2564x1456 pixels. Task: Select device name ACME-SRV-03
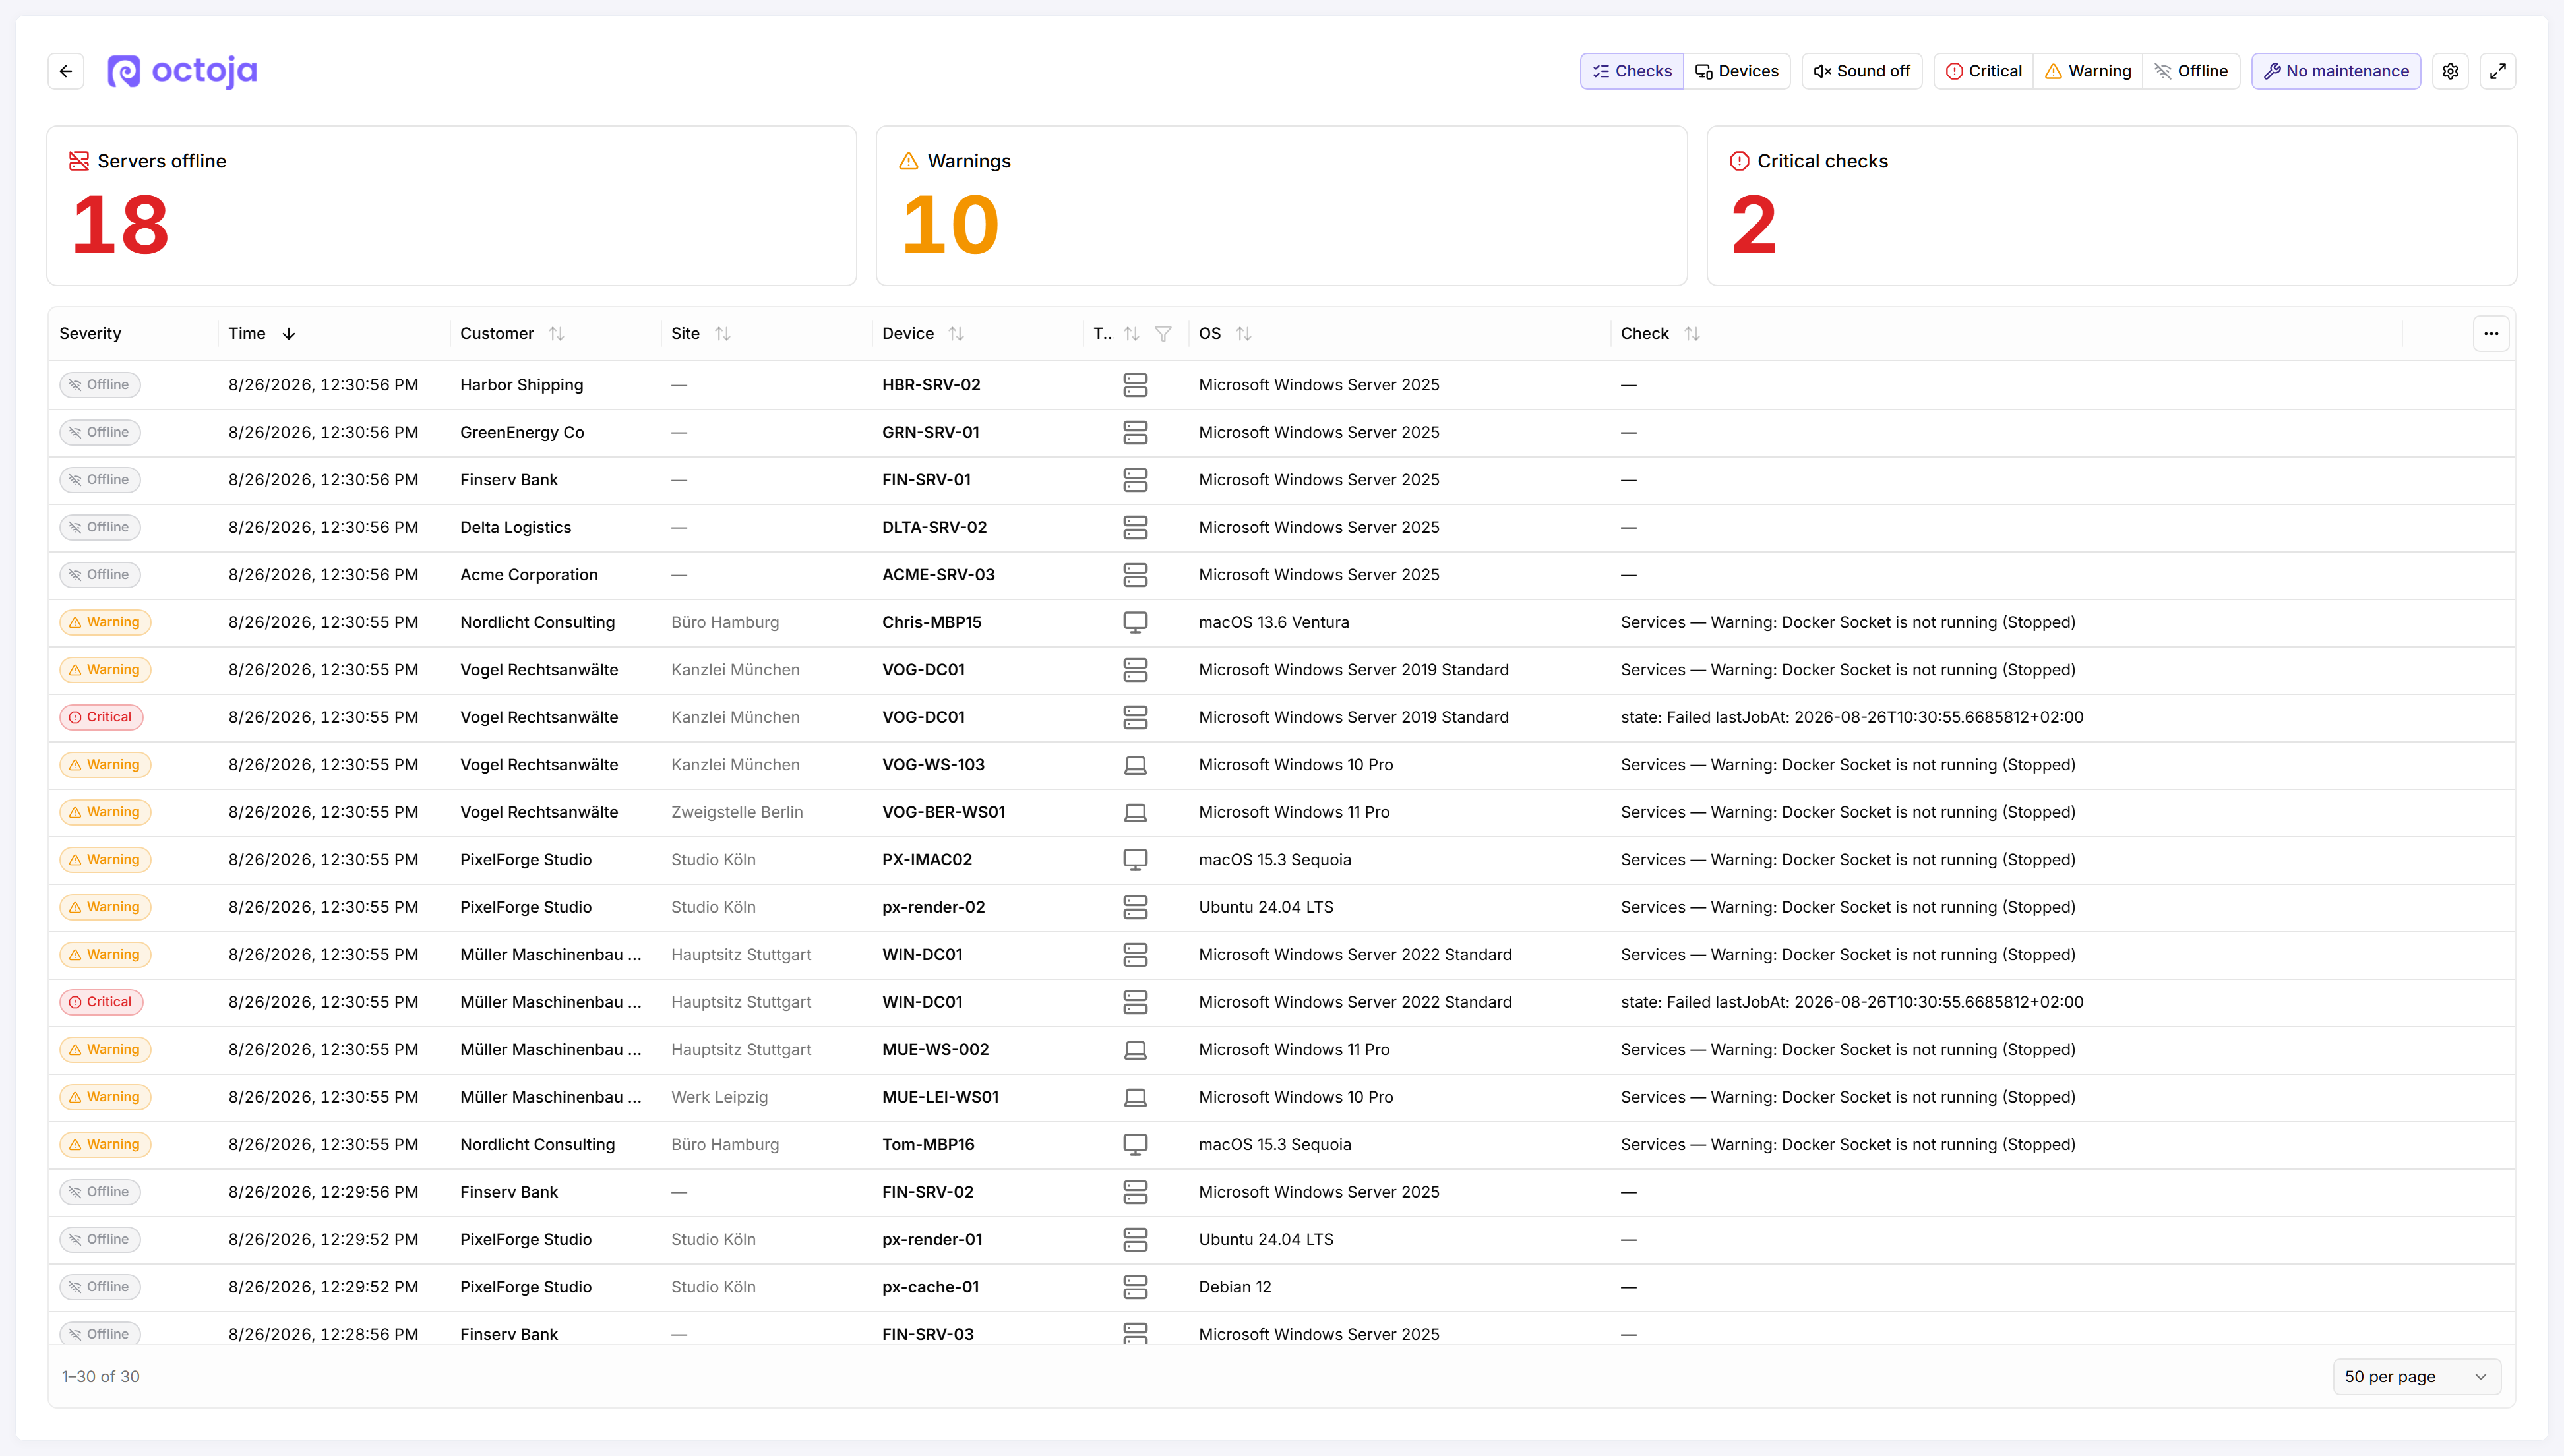pos(939,575)
